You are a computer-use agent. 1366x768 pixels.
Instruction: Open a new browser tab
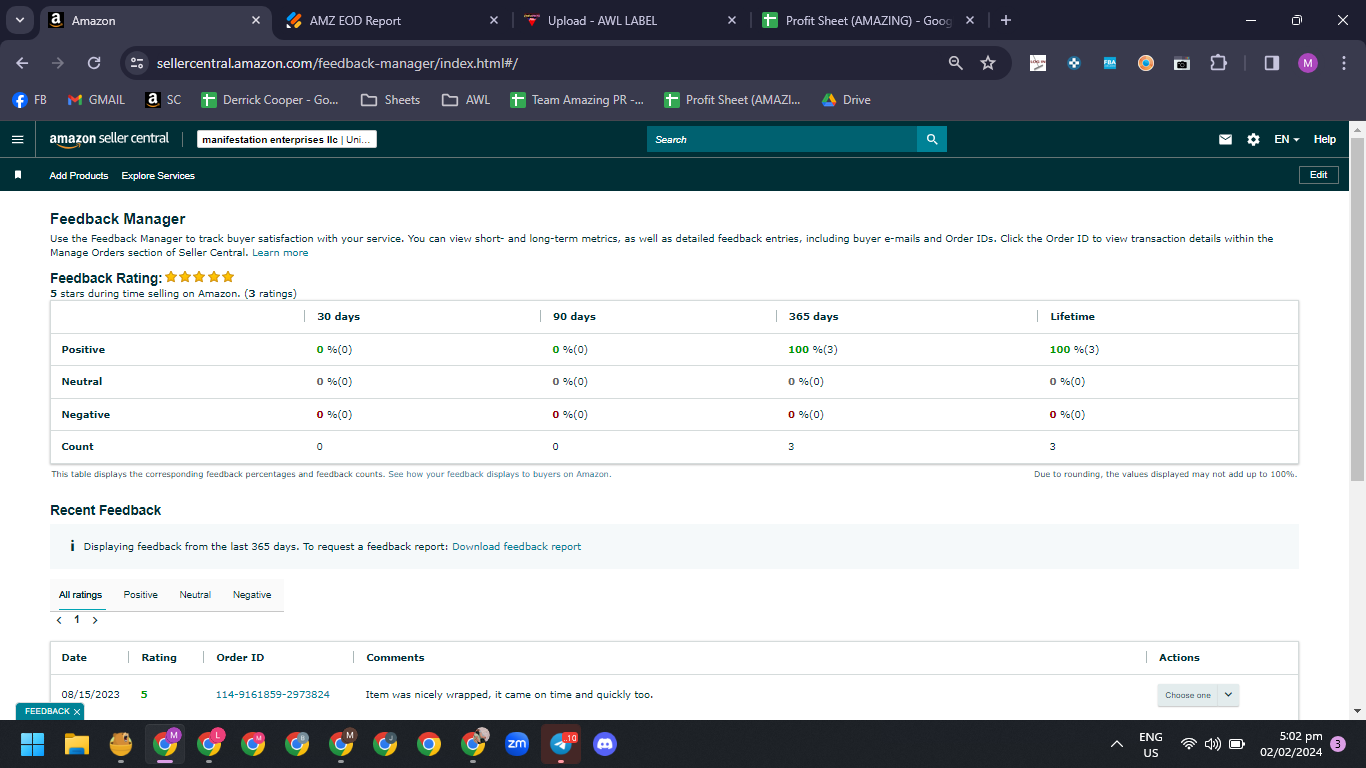click(x=1006, y=20)
